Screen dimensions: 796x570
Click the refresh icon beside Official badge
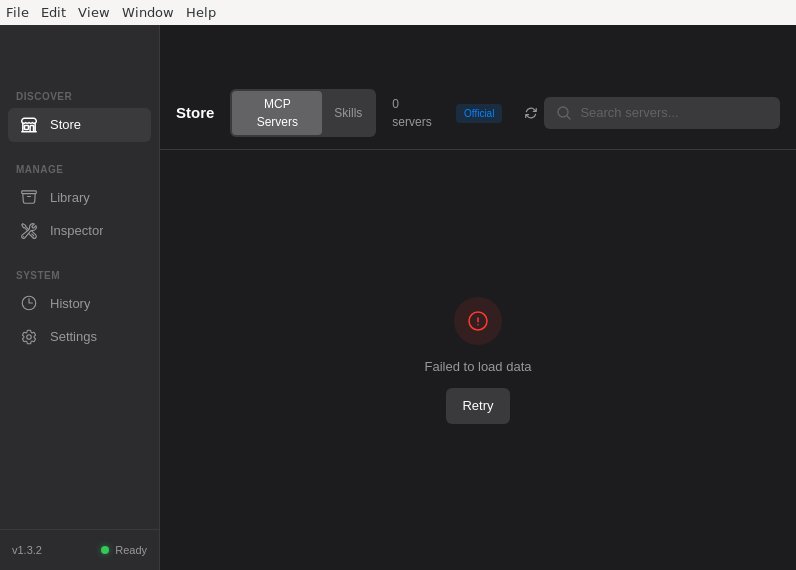530,113
